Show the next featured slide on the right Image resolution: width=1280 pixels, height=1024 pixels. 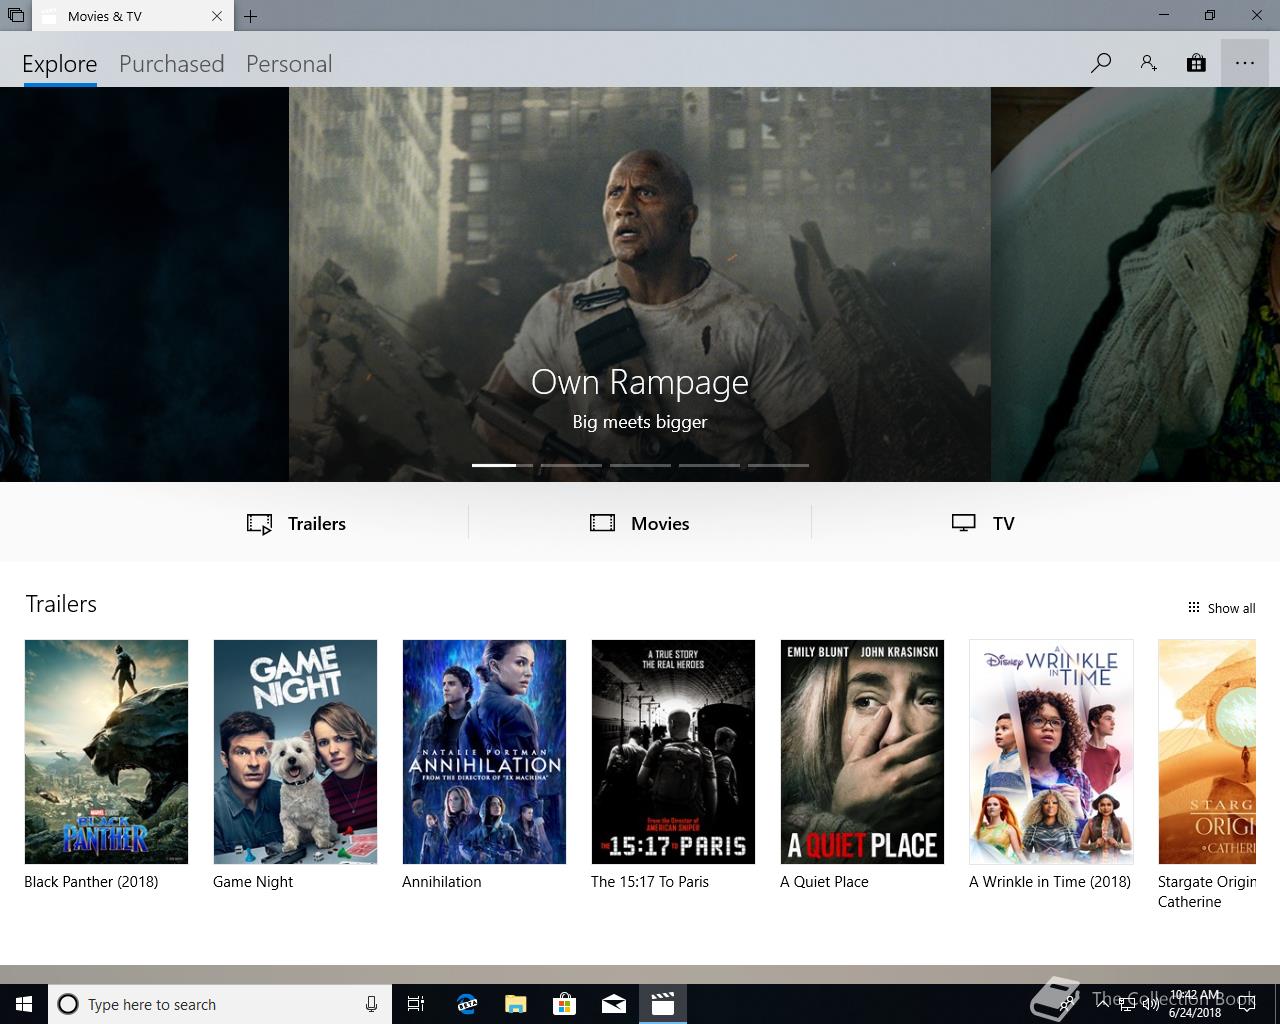[1135, 284]
